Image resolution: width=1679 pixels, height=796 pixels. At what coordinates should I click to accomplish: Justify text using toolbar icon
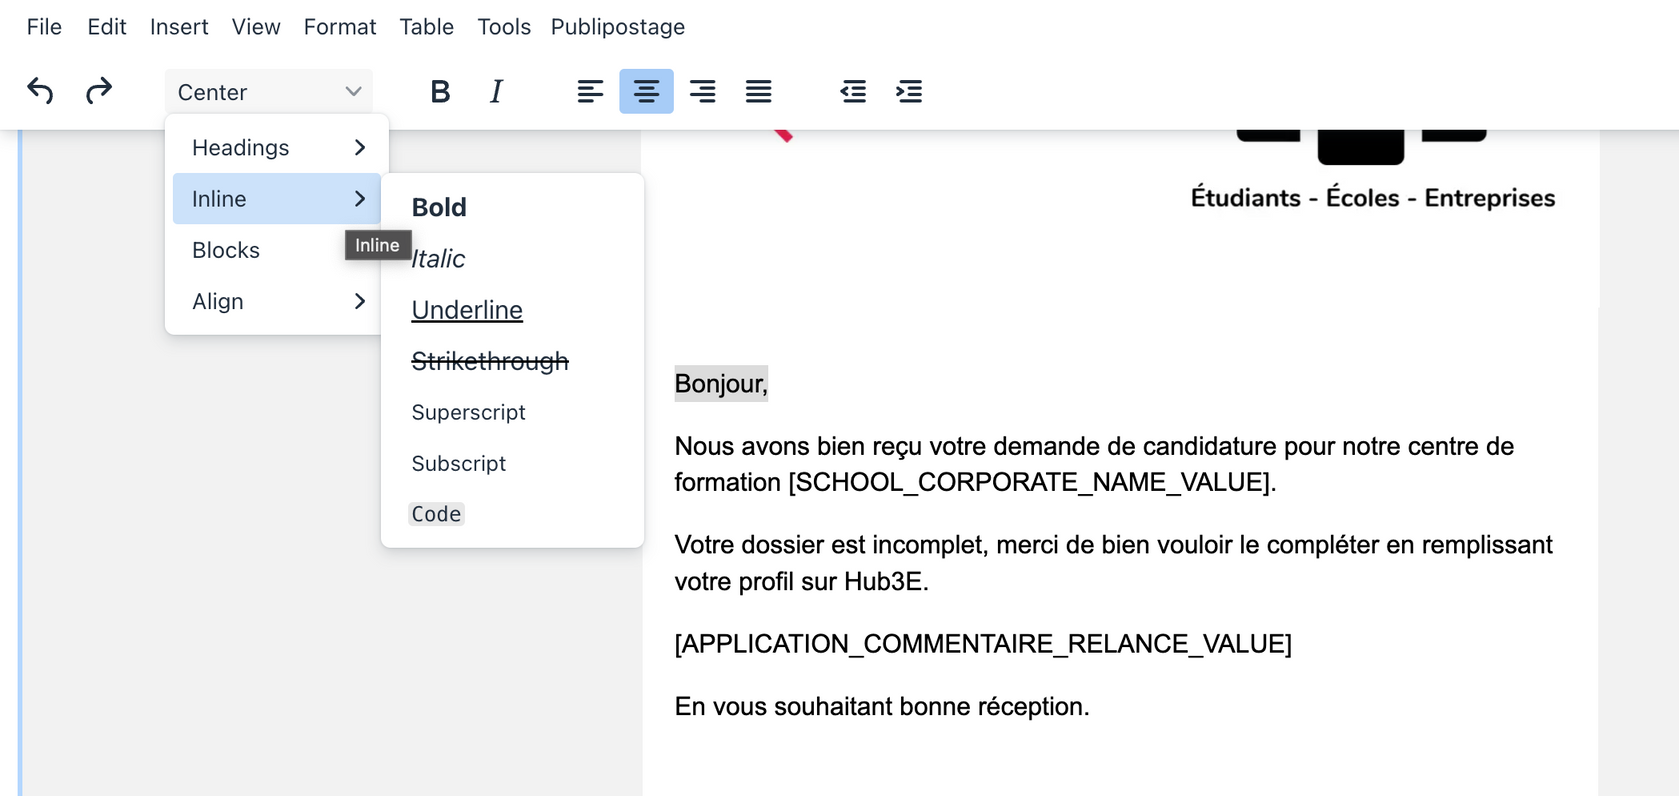click(x=758, y=91)
